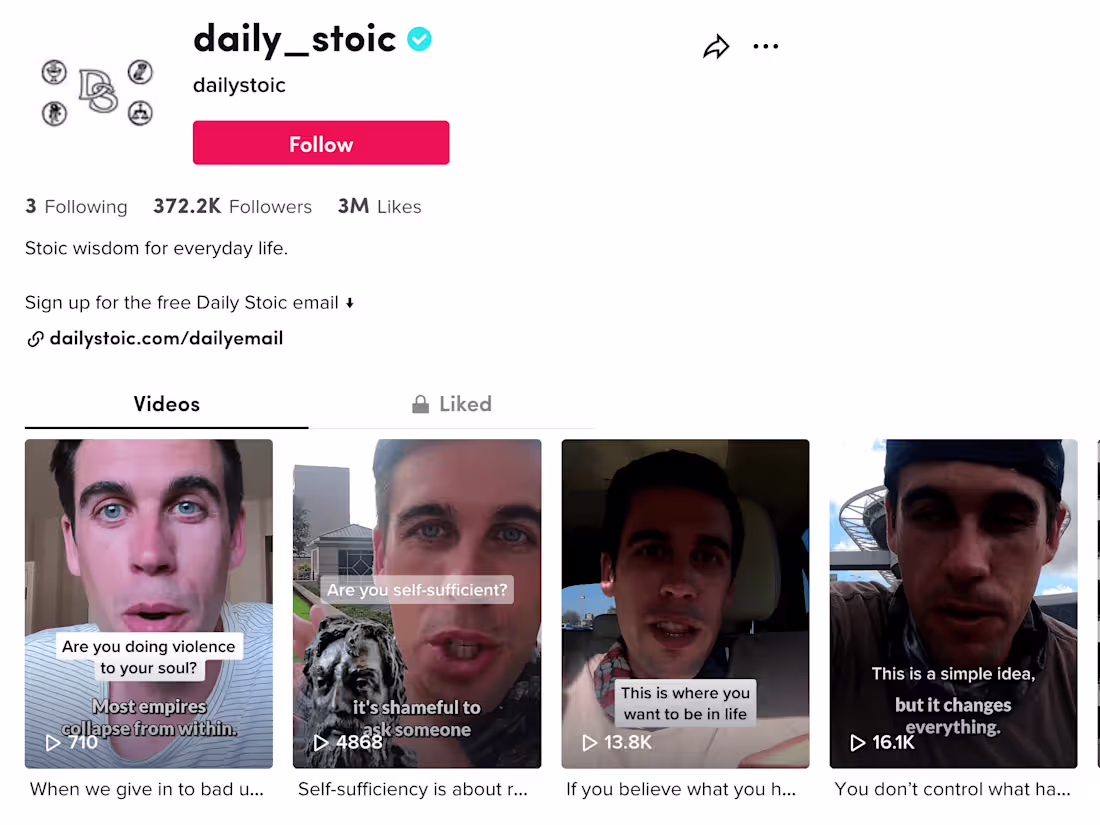Click the 3 Following count
The height and width of the screenshot is (825, 1100).
[x=76, y=206]
